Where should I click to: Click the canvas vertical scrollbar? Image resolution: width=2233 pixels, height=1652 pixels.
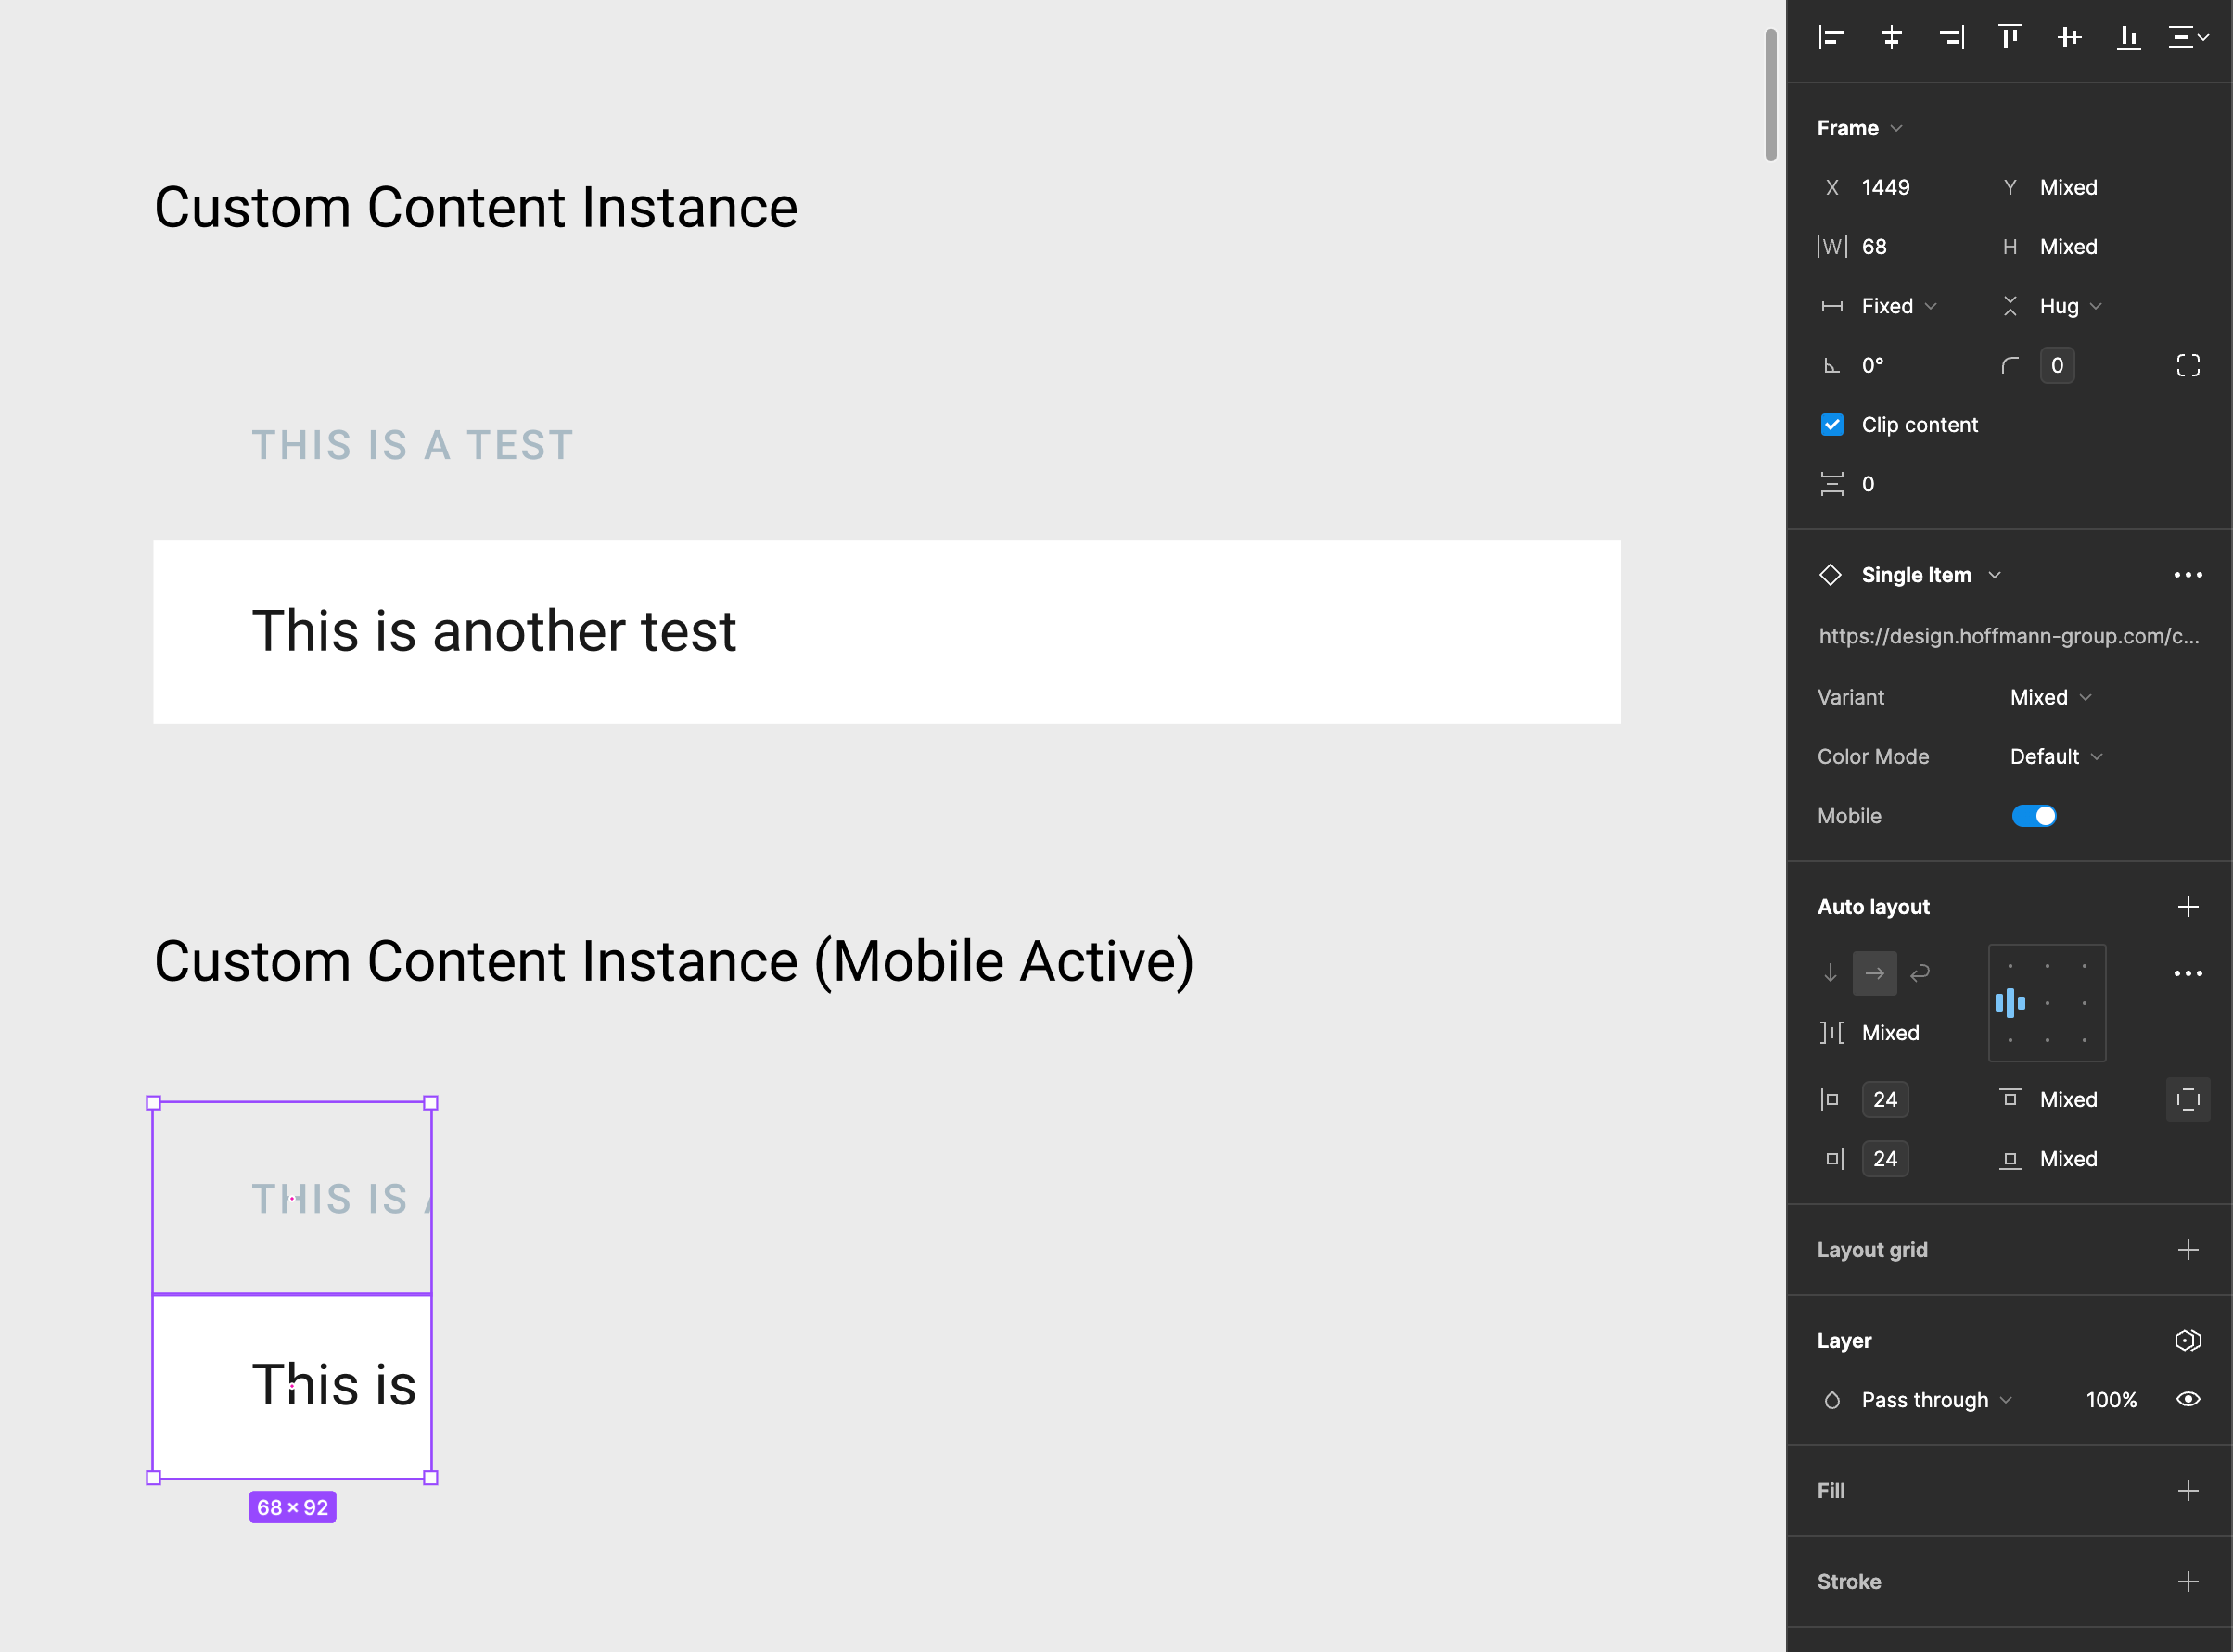[x=1770, y=95]
